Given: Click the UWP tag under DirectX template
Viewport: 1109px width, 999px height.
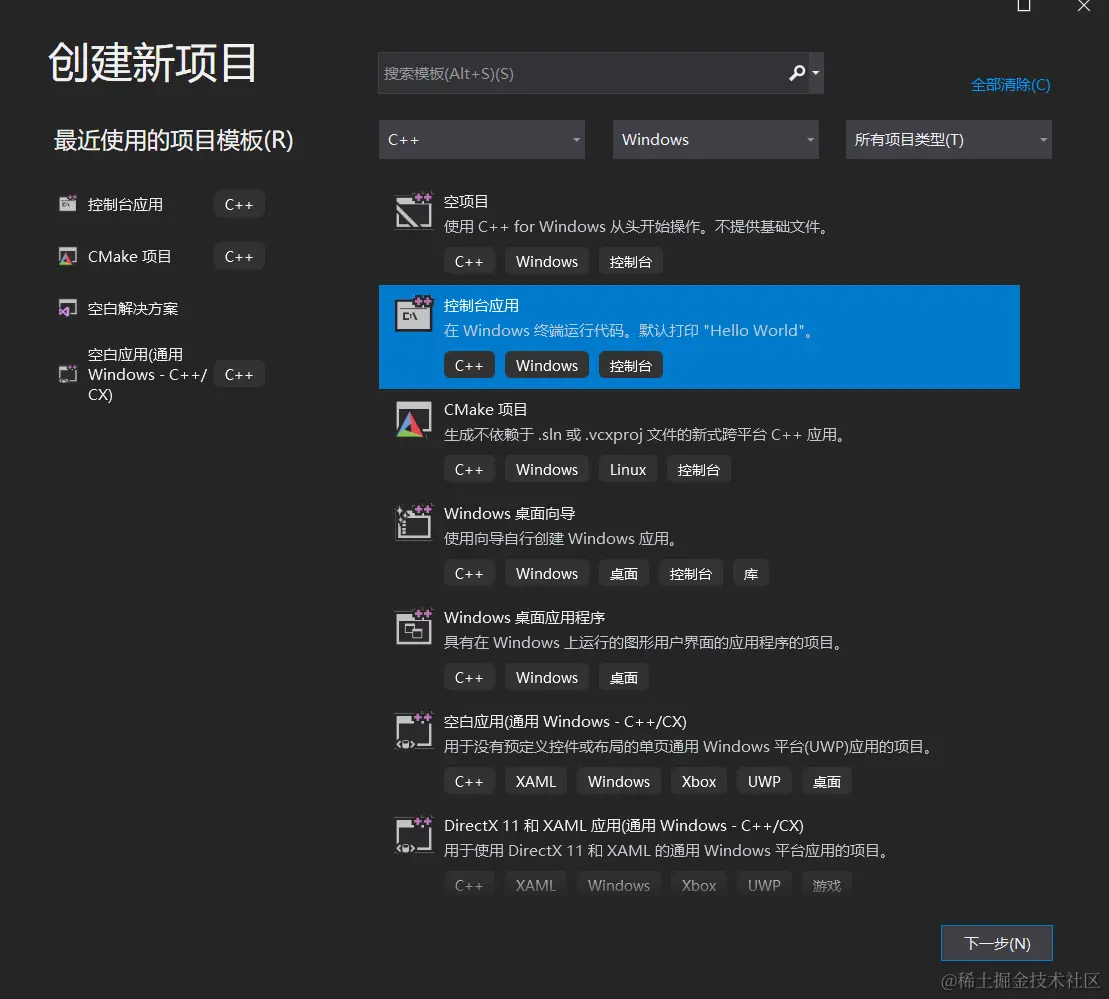Looking at the screenshot, I should coord(763,884).
